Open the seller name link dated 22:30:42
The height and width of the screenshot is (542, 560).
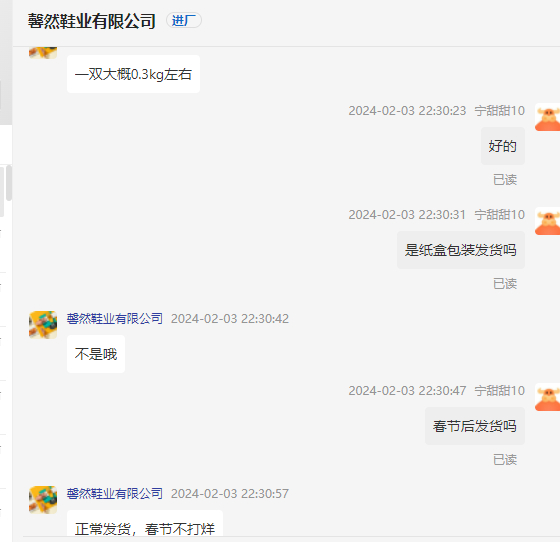115,318
